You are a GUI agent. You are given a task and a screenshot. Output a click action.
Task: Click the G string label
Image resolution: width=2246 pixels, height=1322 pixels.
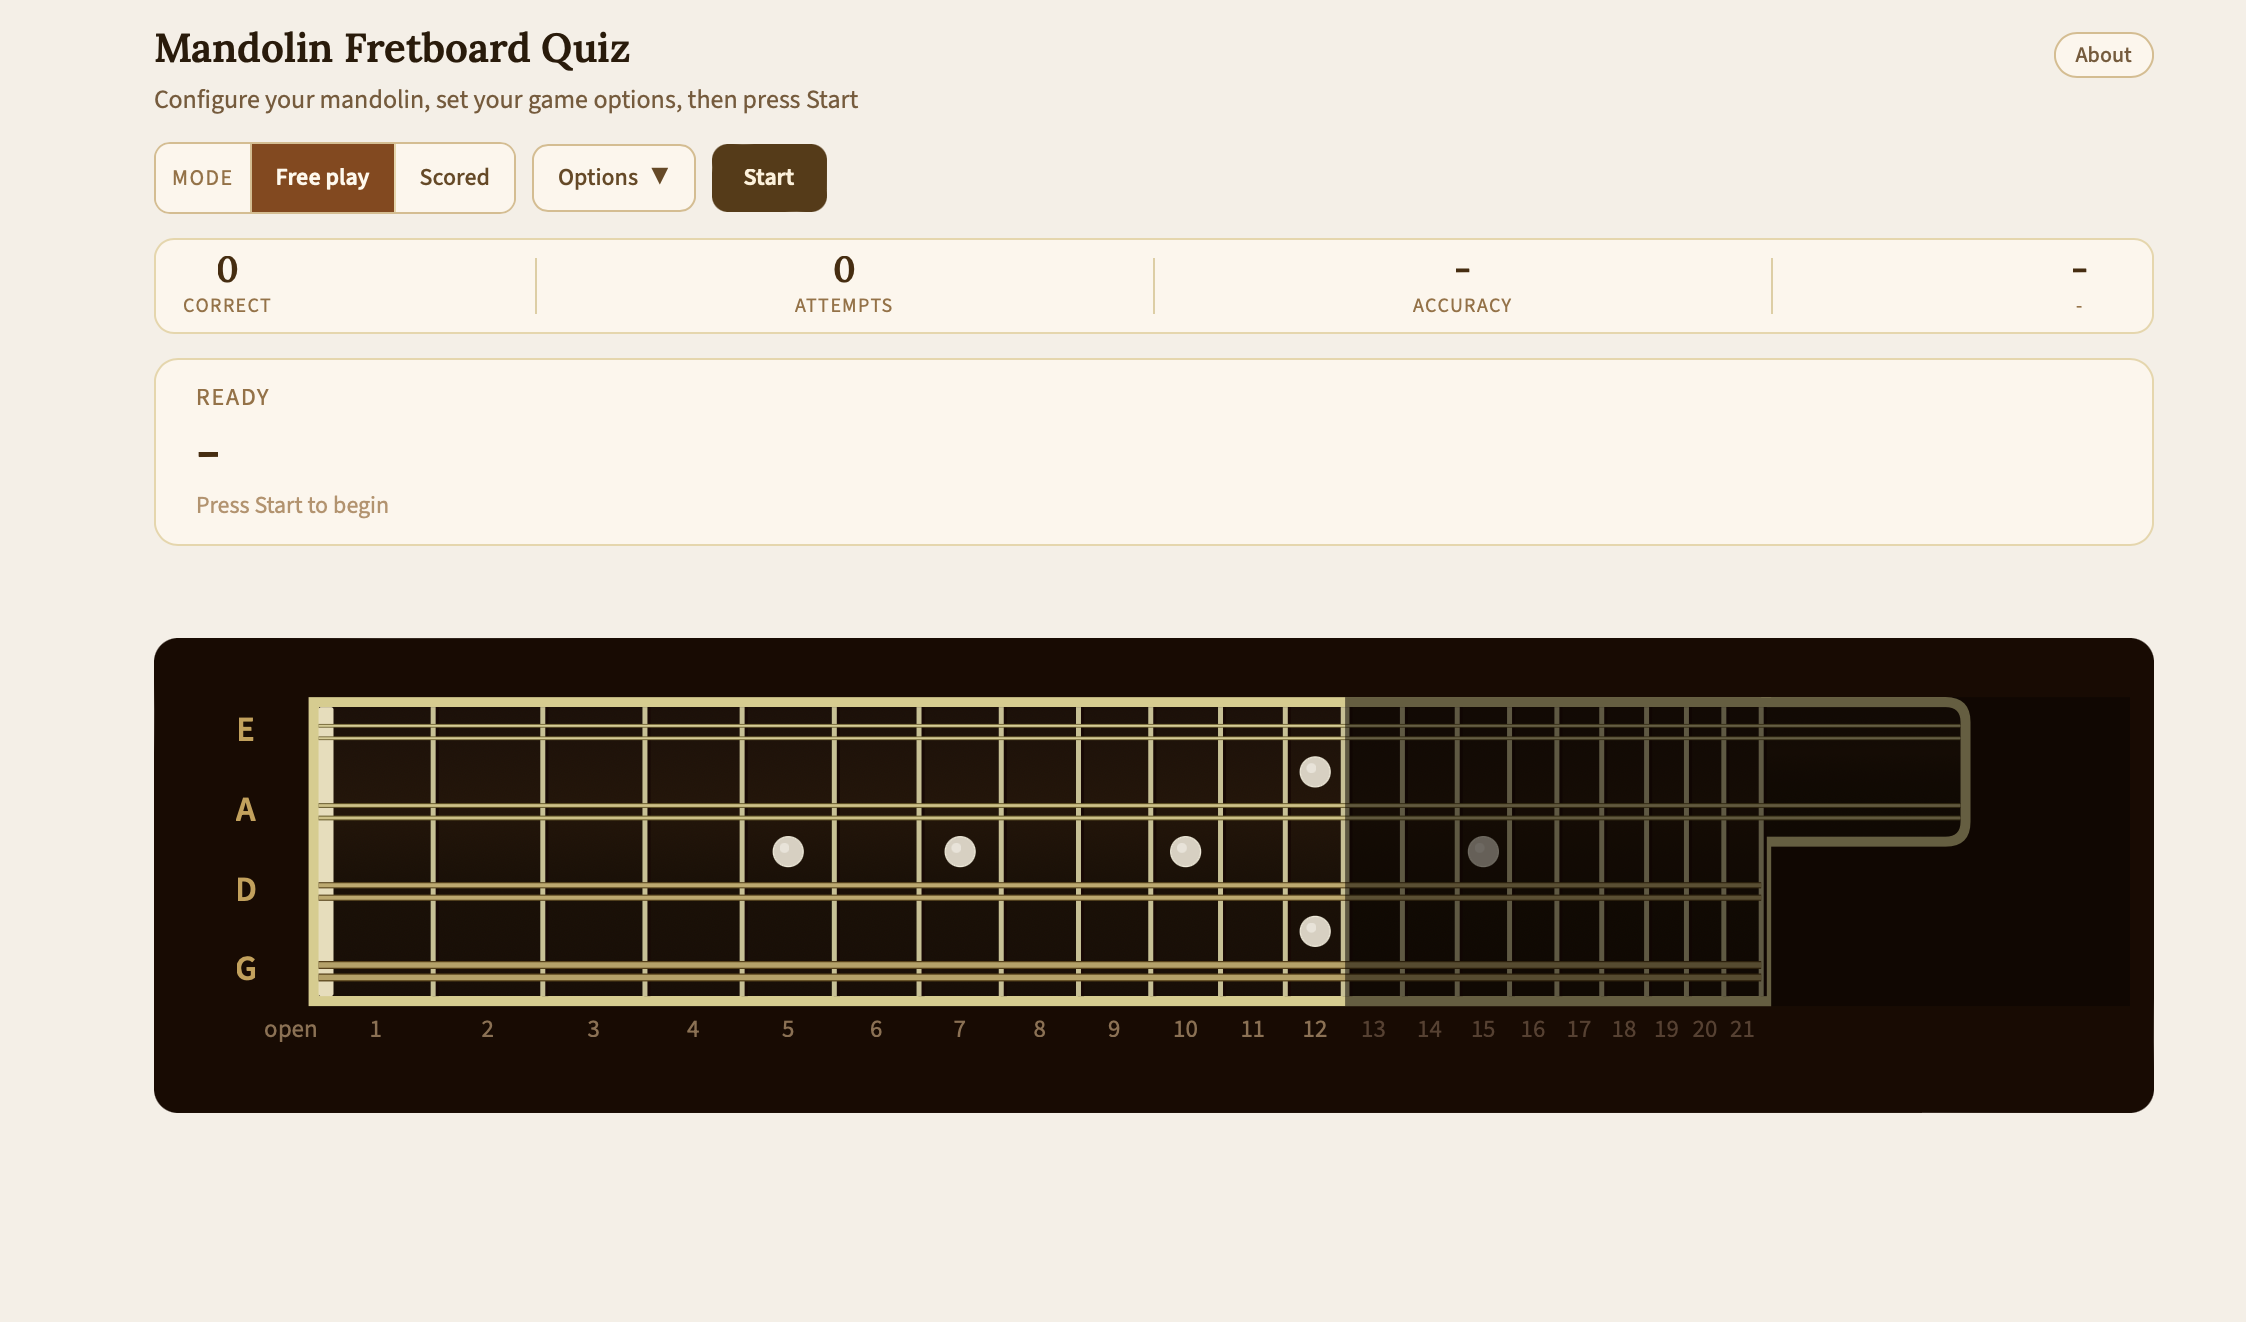(245, 968)
